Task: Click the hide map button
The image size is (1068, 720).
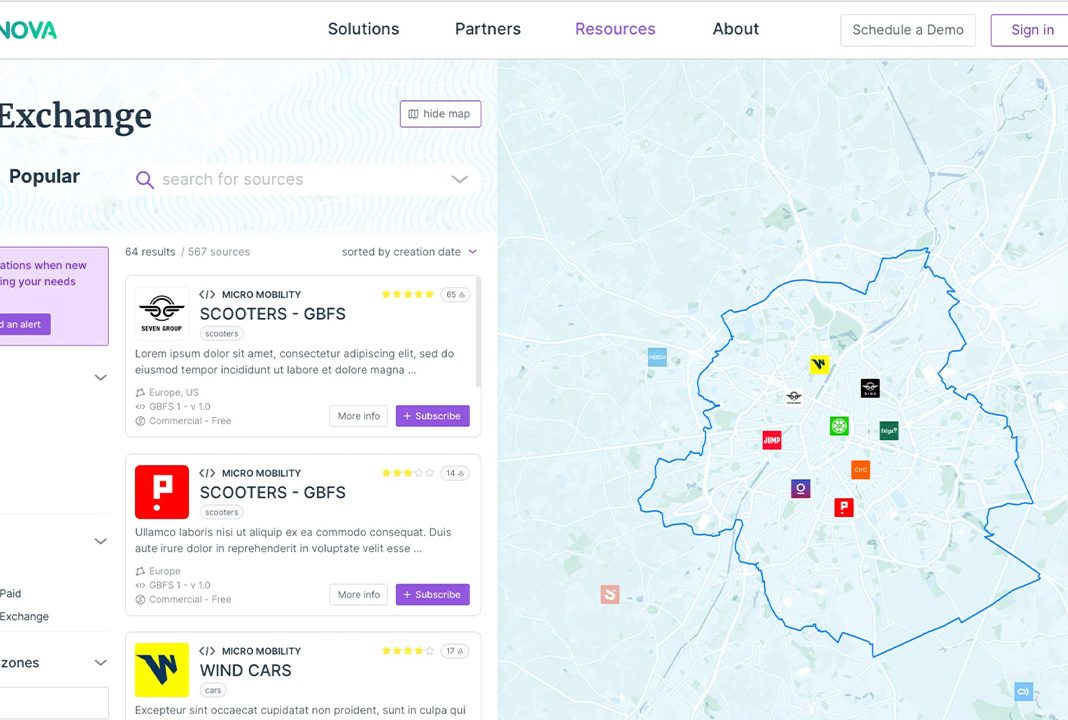Action: [440, 114]
